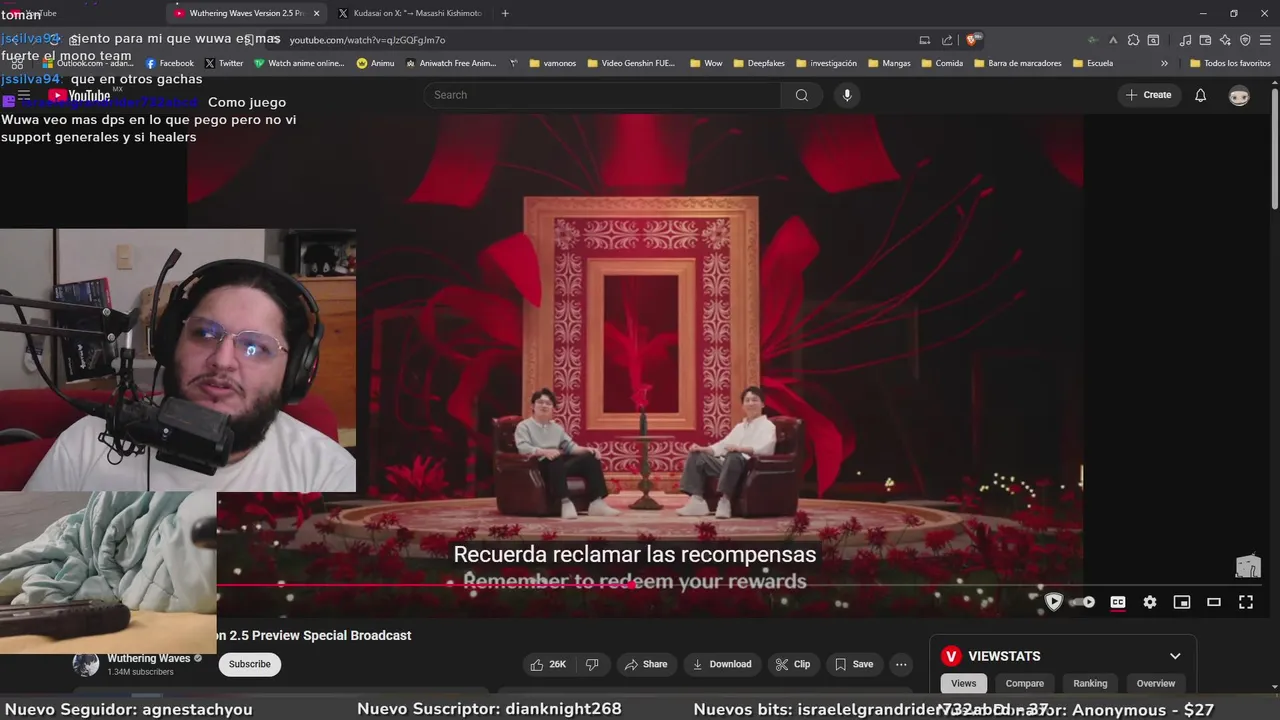Open the sidebar search panel icon
This screenshot has height=720, width=1280.
[1153, 40]
